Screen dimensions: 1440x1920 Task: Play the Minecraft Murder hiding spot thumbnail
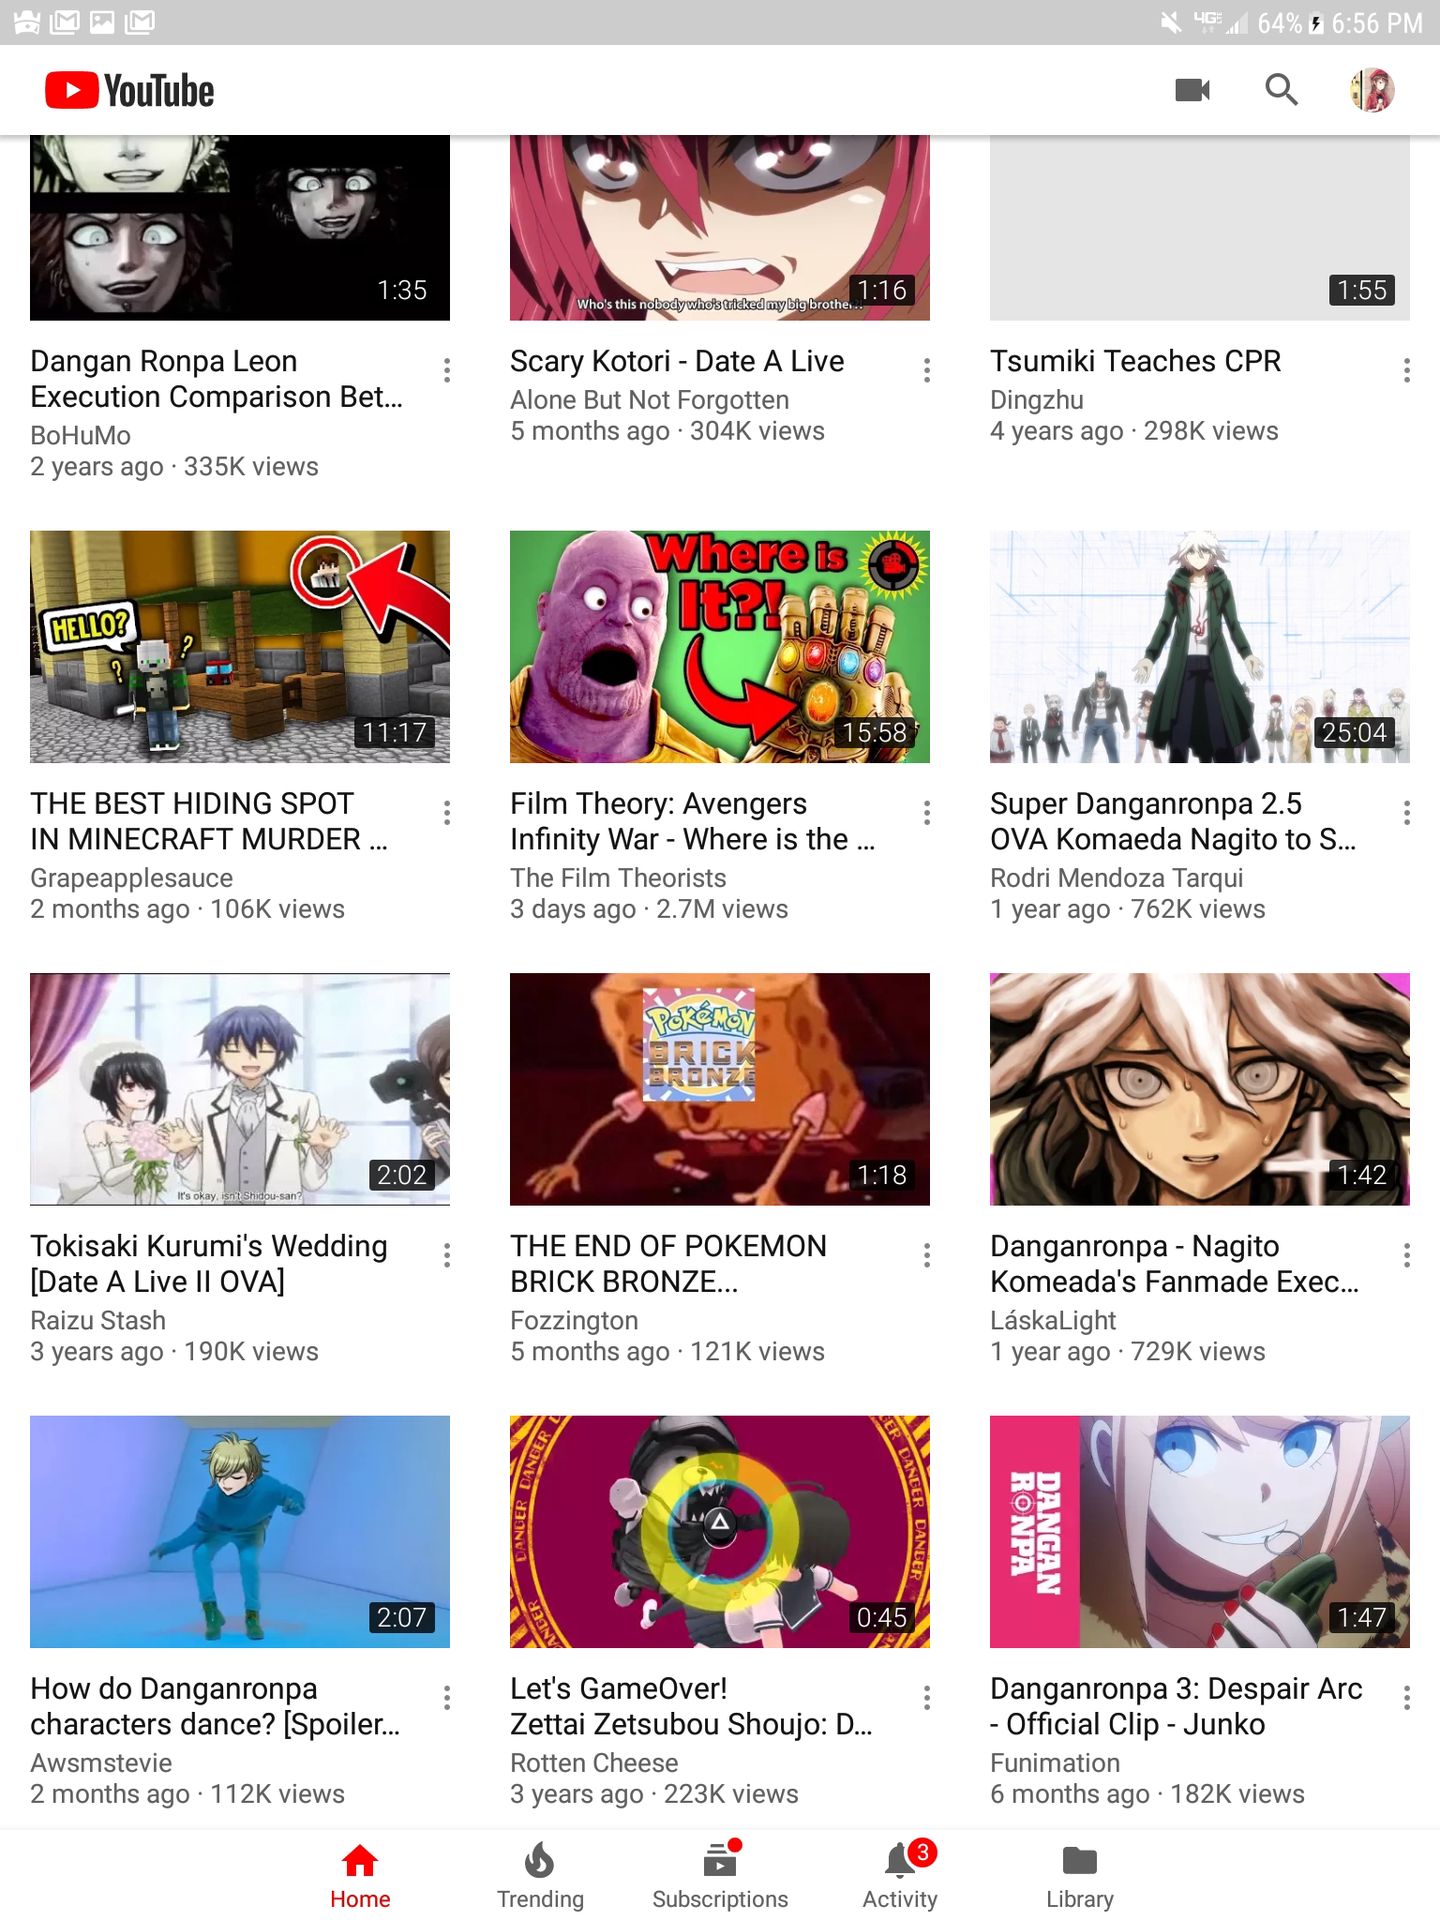(240, 647)
